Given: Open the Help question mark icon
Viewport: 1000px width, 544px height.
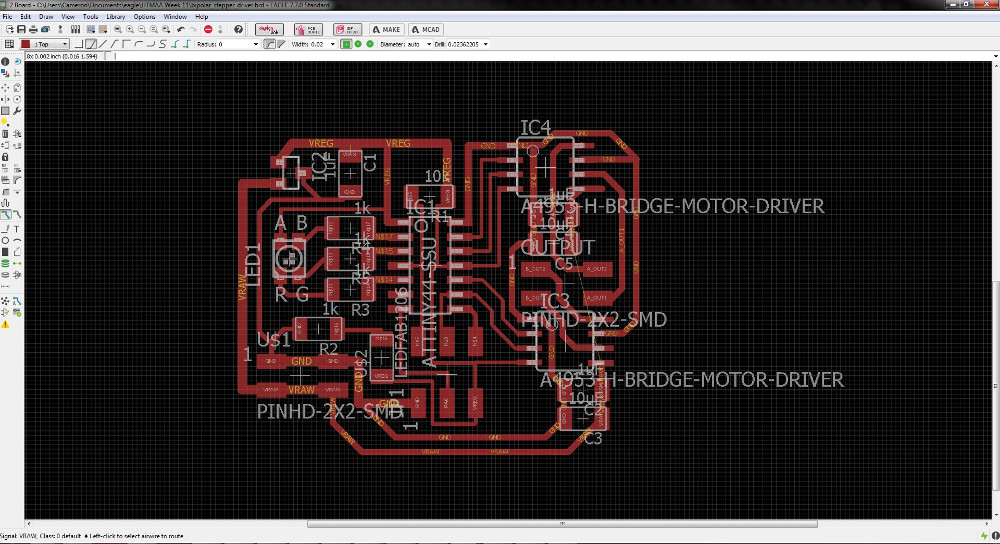Looking at the screenshot, I should (x=238, y=29).
